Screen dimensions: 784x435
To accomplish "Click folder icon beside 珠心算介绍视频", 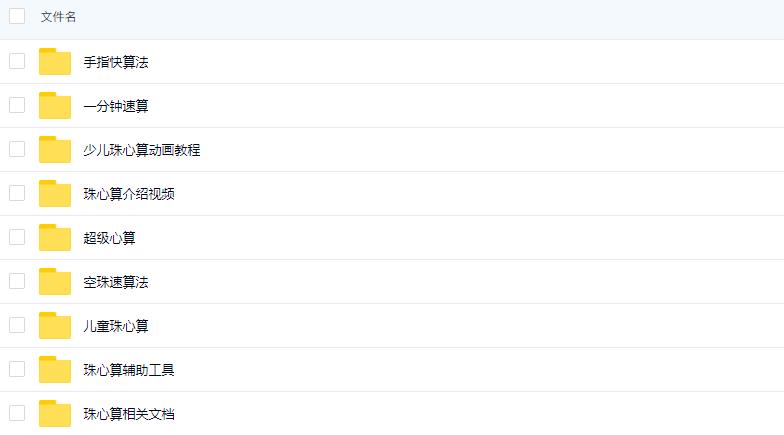I will (x=55, y=194).
